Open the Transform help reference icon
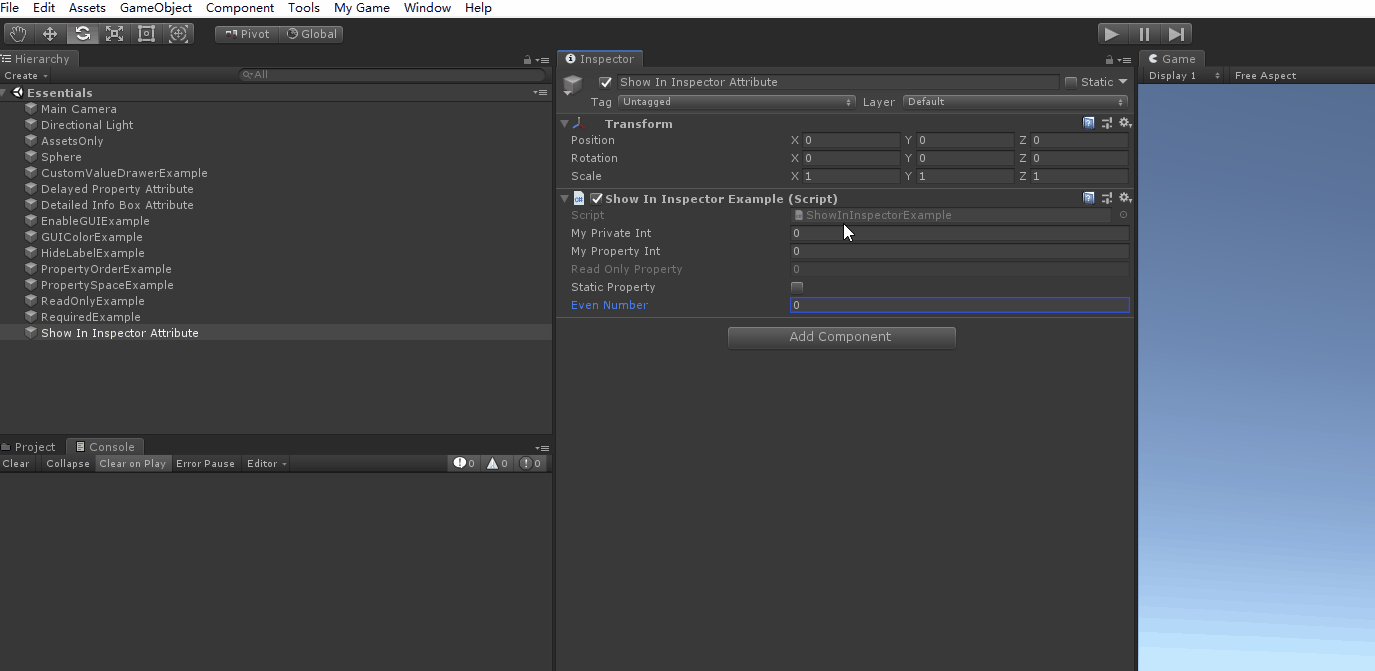 click(1089, 123)
